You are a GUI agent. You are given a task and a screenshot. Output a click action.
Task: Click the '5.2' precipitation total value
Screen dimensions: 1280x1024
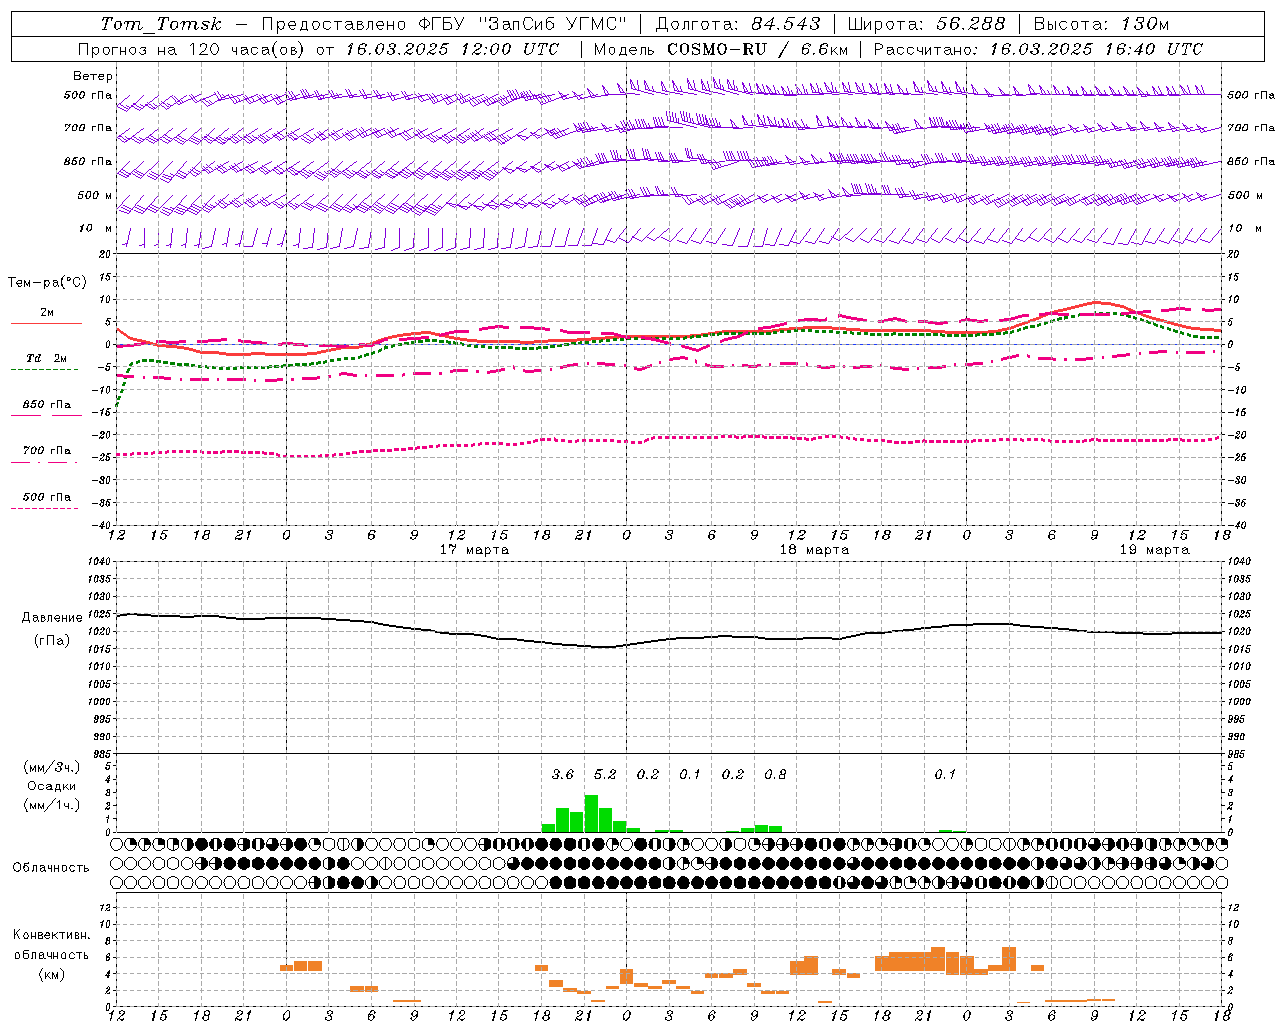point(605,774)
